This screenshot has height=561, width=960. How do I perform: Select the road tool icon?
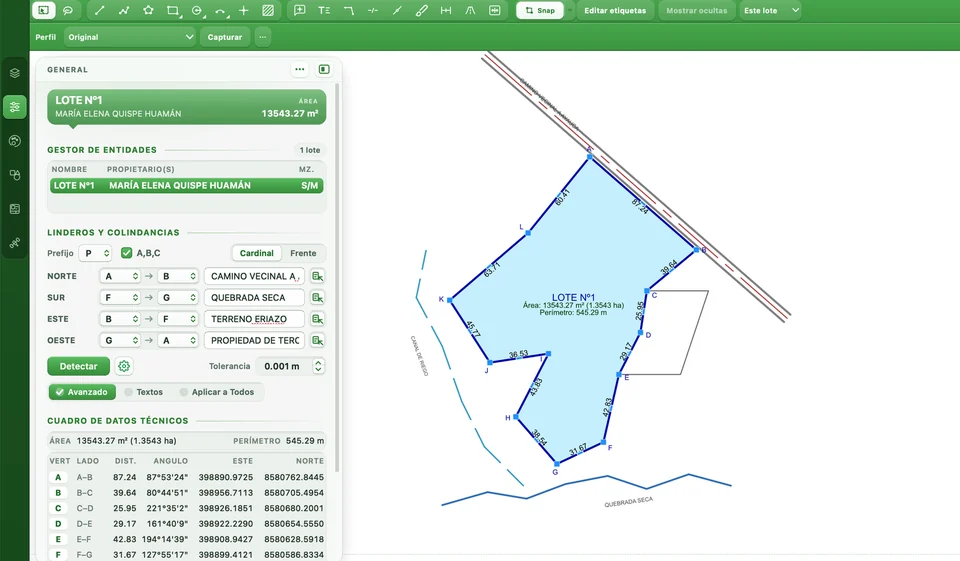tap(470, 10)
